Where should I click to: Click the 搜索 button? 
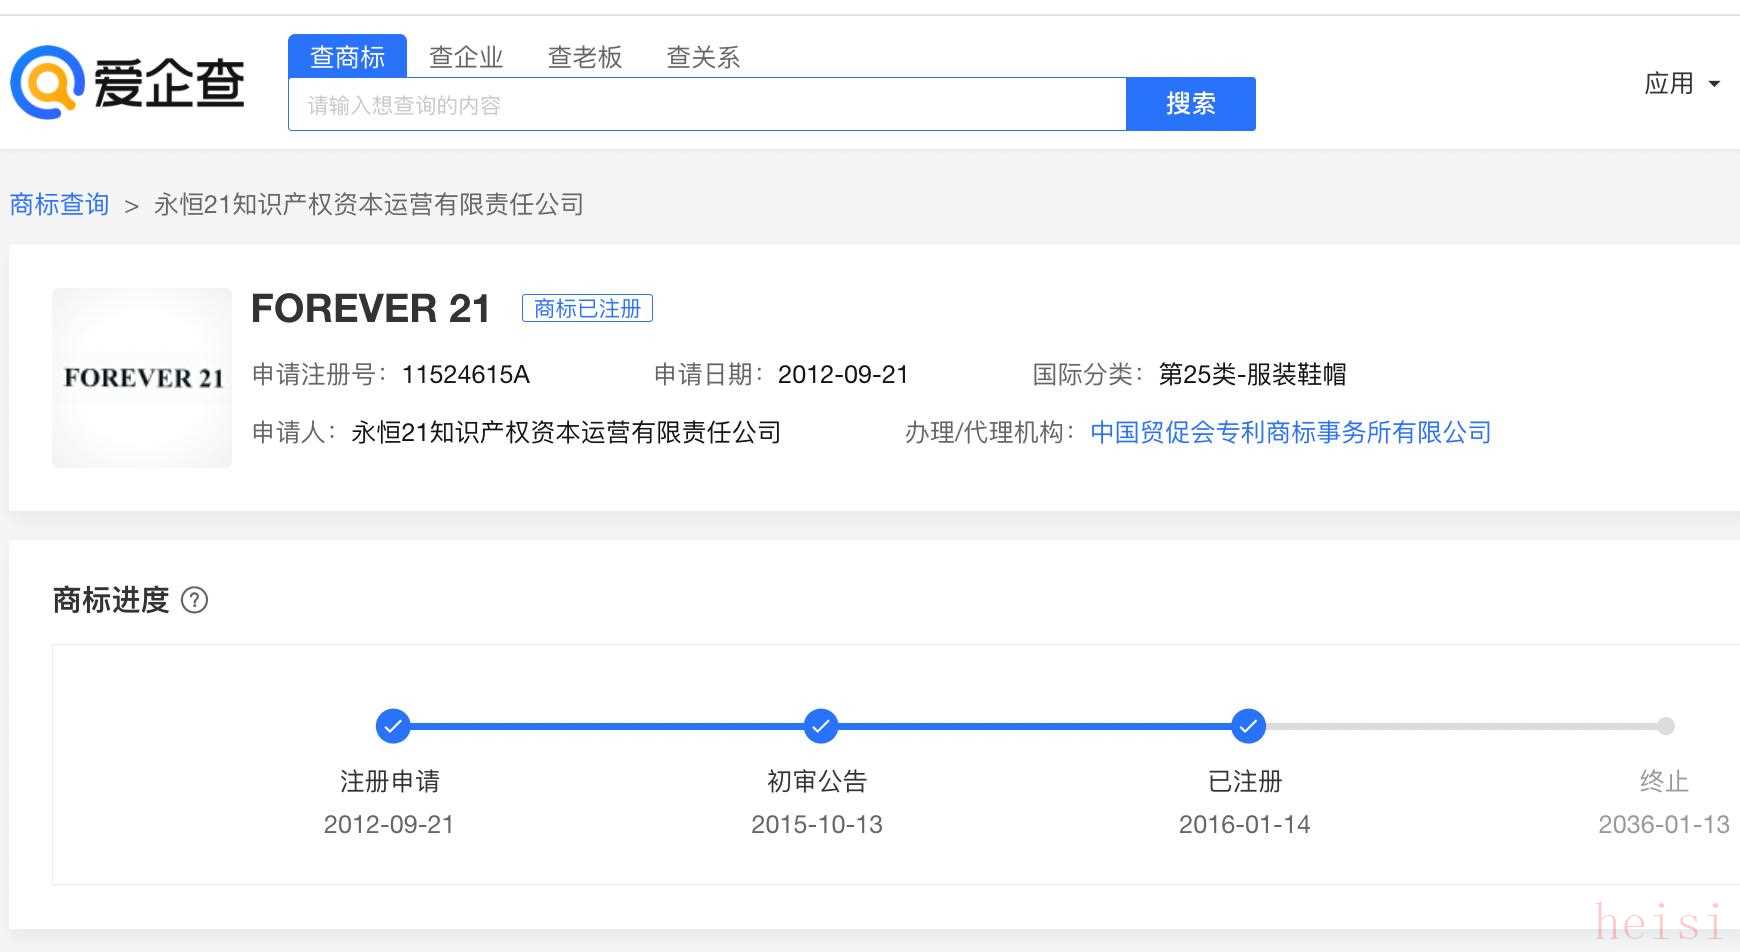point(1190,104)
